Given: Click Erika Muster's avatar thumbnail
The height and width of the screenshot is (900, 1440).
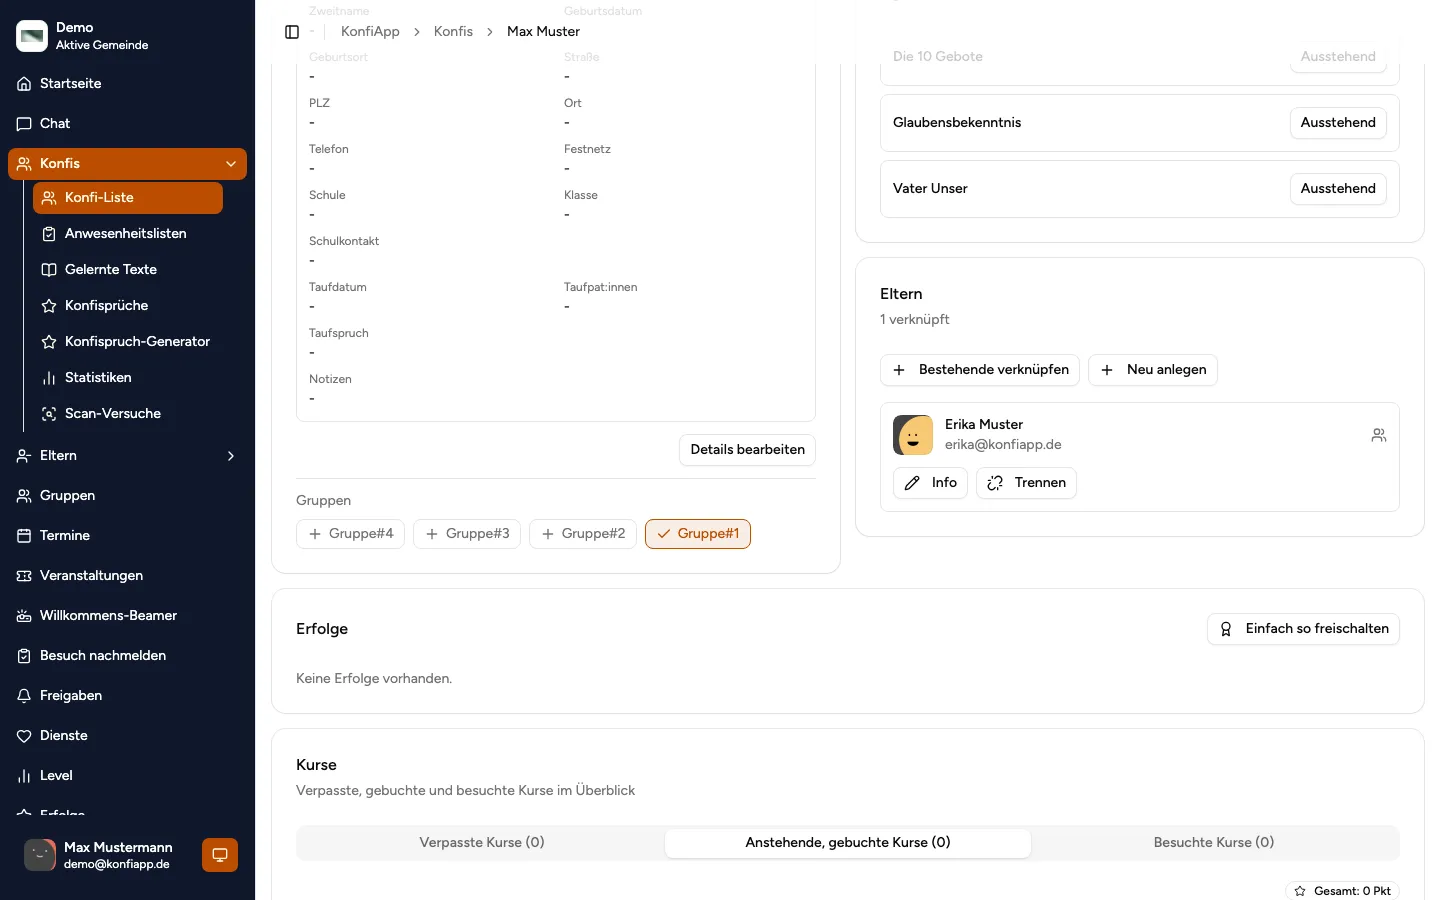Looking at the screenshot, I should click(913, 435).
